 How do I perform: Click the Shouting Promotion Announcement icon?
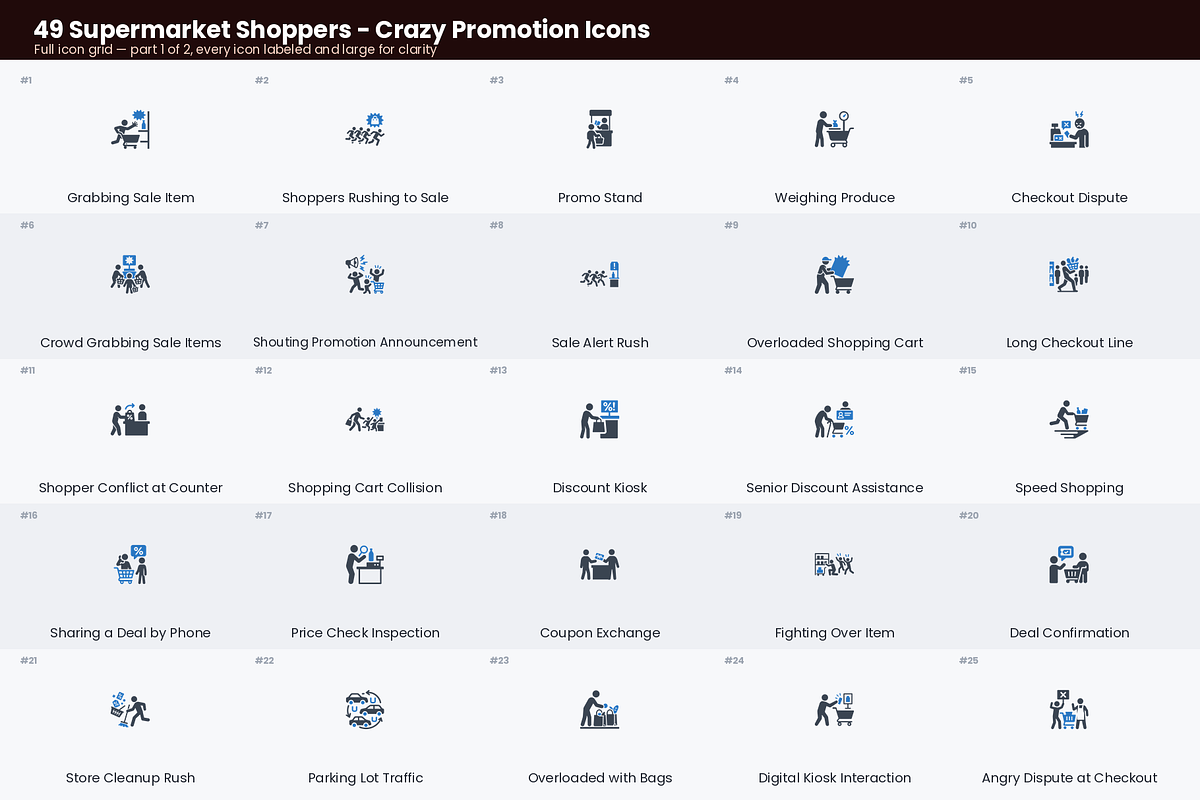click(365, 275)
